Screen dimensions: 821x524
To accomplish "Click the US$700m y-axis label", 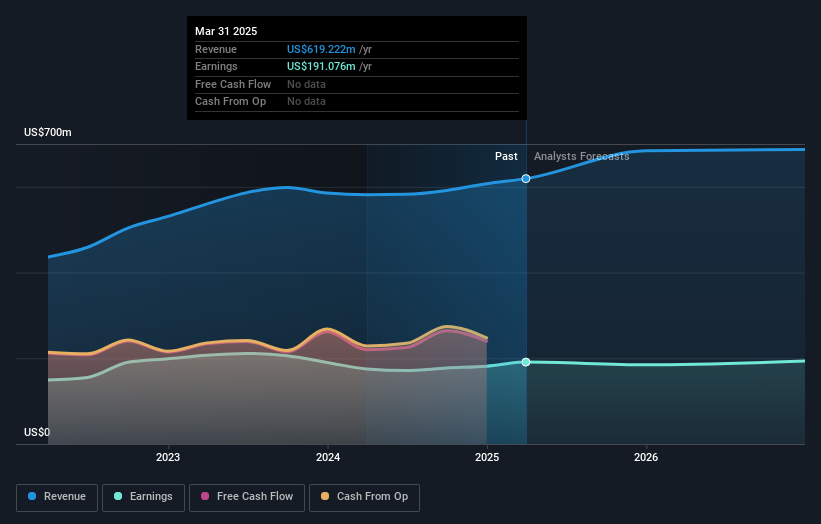I will (48, 132).
